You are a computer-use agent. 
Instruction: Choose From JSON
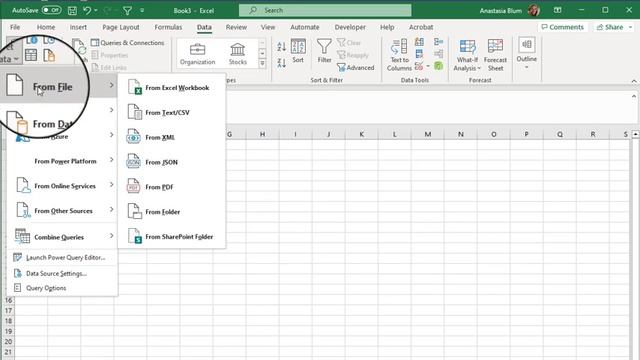click(171, 162)
